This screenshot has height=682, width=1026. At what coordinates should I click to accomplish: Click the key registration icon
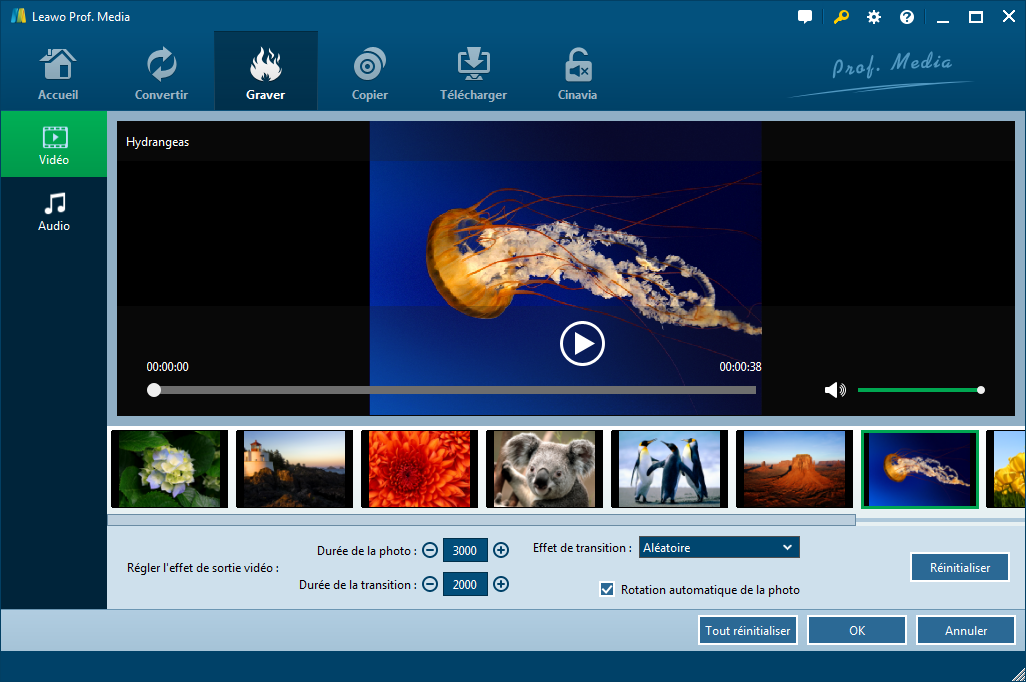pyautogui.click(x=841, y=17)
